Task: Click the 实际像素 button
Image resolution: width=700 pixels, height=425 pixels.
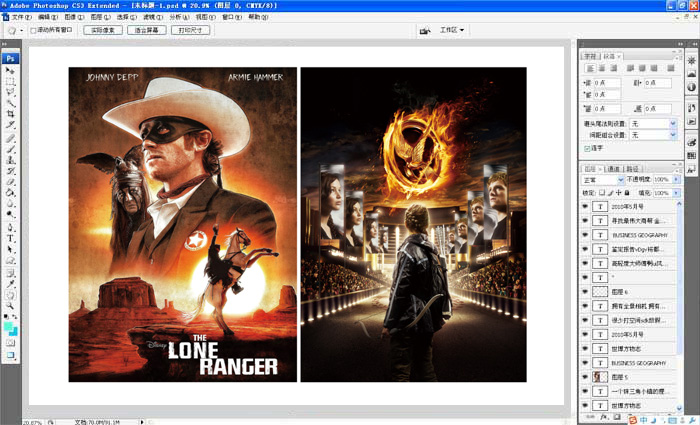Action: point(102,31)
